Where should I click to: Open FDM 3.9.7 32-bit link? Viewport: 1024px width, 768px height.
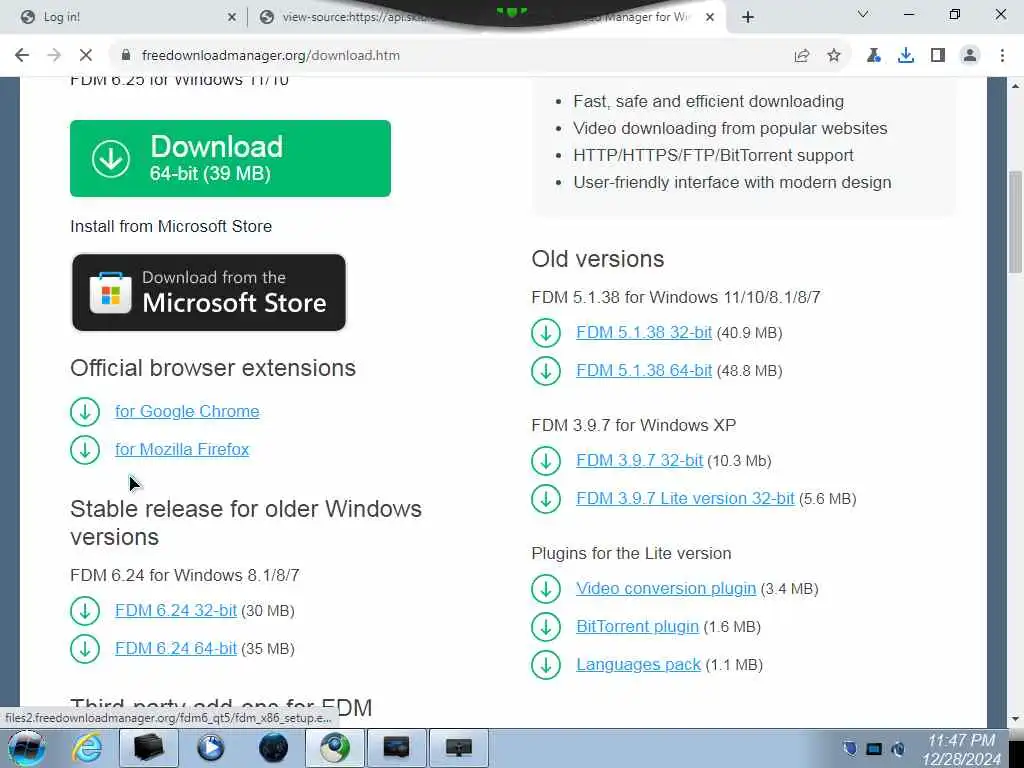coord(639,460)
